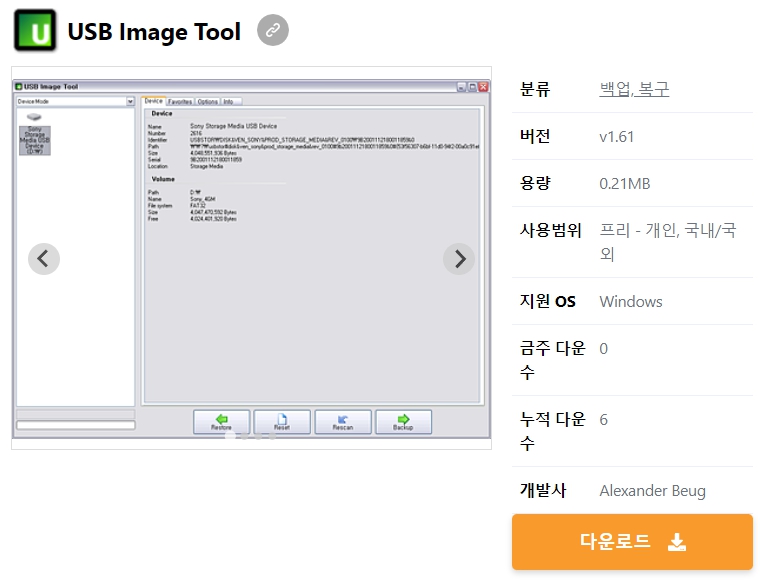Screen dimensions: 760x583
Task: Click the Sony Storage Media USB Device name line
Action: [x=233, y=126]
